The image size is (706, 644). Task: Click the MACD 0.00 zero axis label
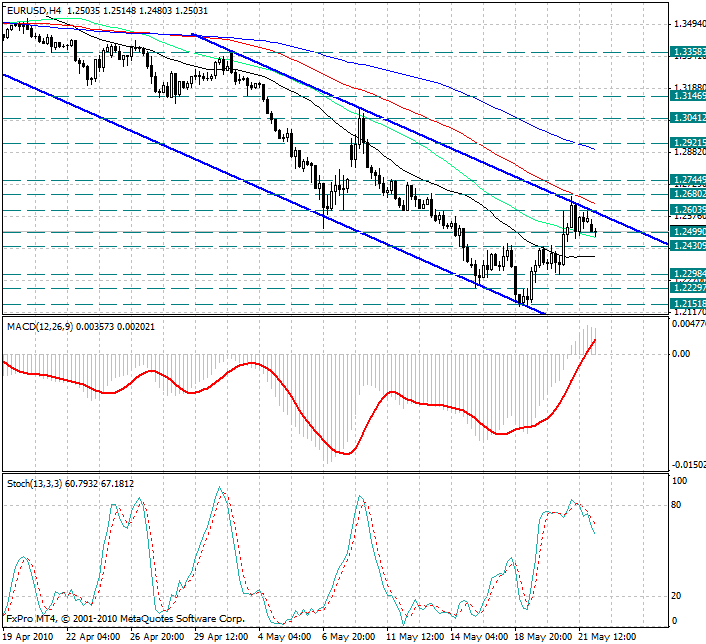681,354
